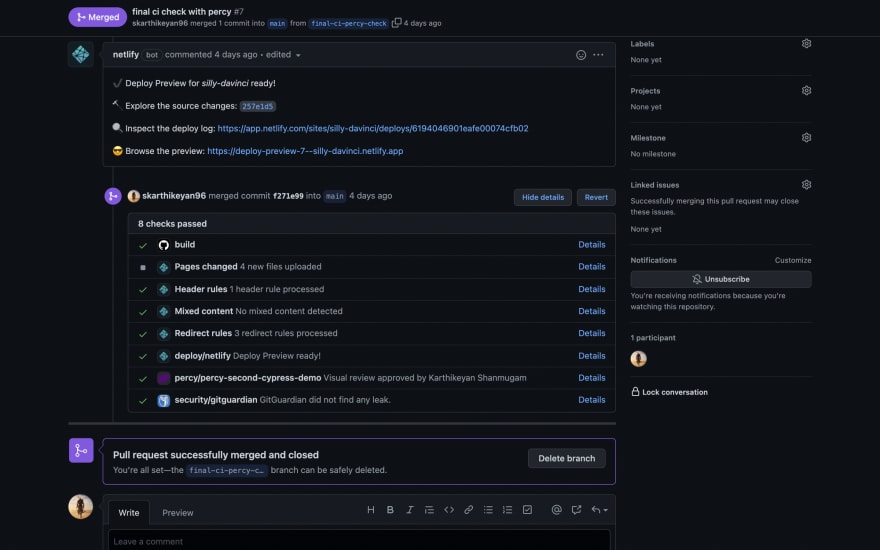
Task: Click the final-ci-percy-c… branch label
Action: (227, 470)
